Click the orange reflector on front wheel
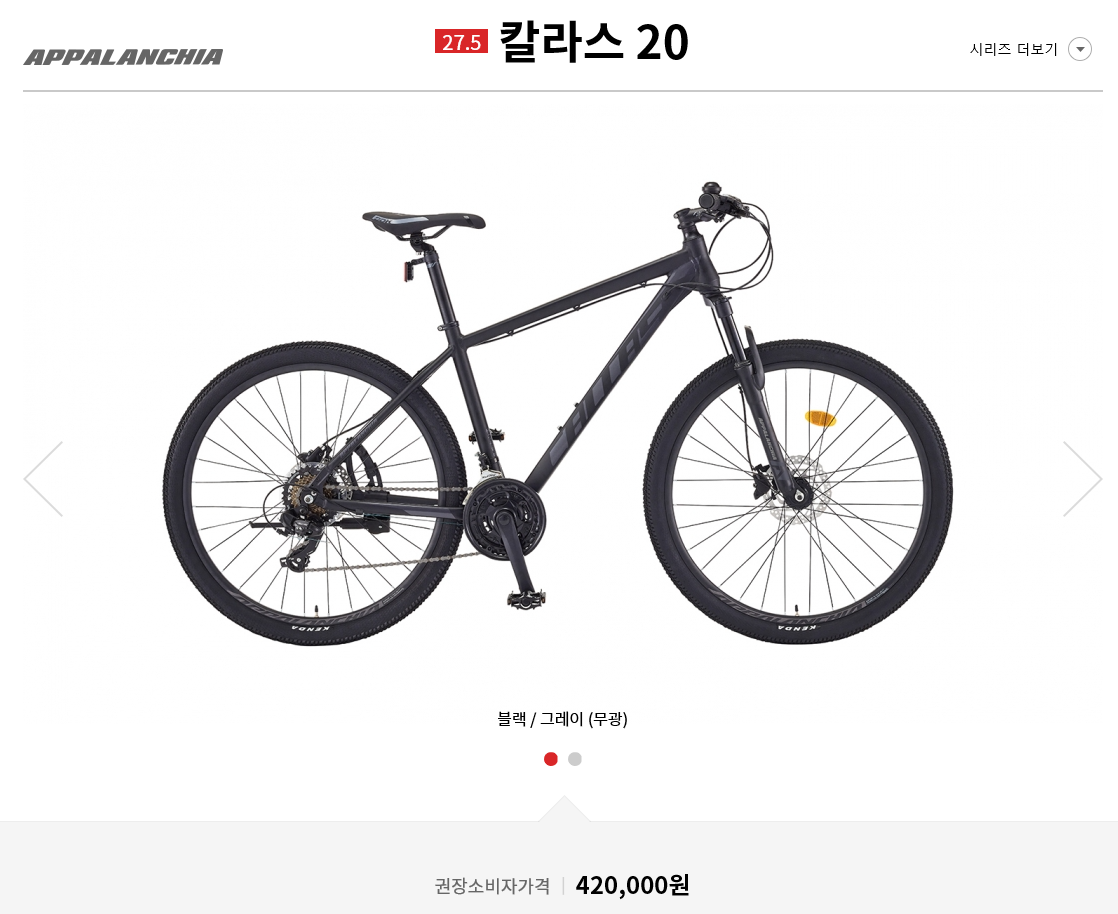1118x914 pixels. click(820, 419)
